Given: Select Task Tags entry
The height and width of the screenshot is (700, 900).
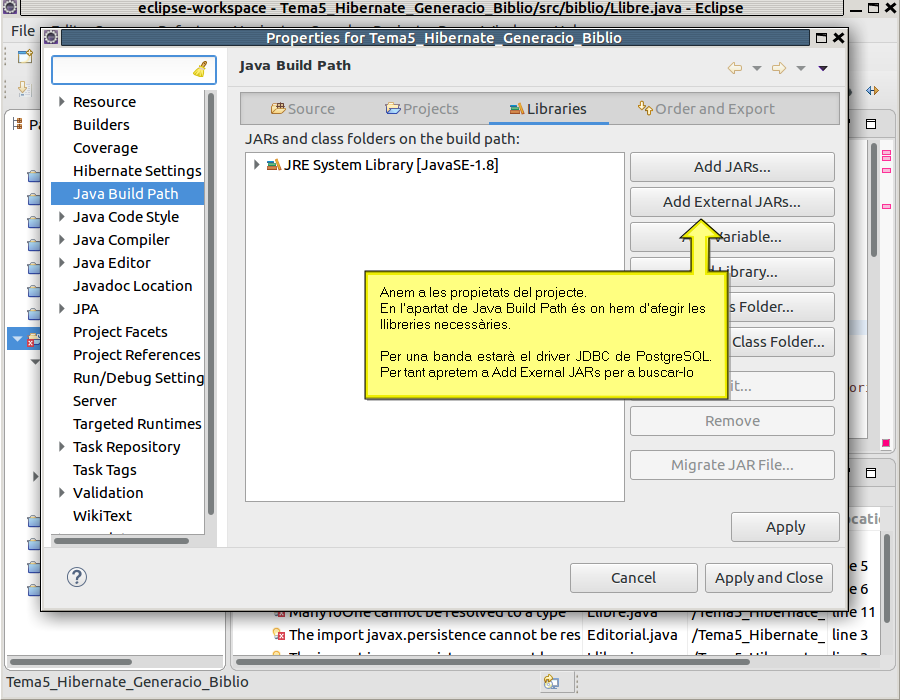Looking at the screenshot, I should pos(104,469).
